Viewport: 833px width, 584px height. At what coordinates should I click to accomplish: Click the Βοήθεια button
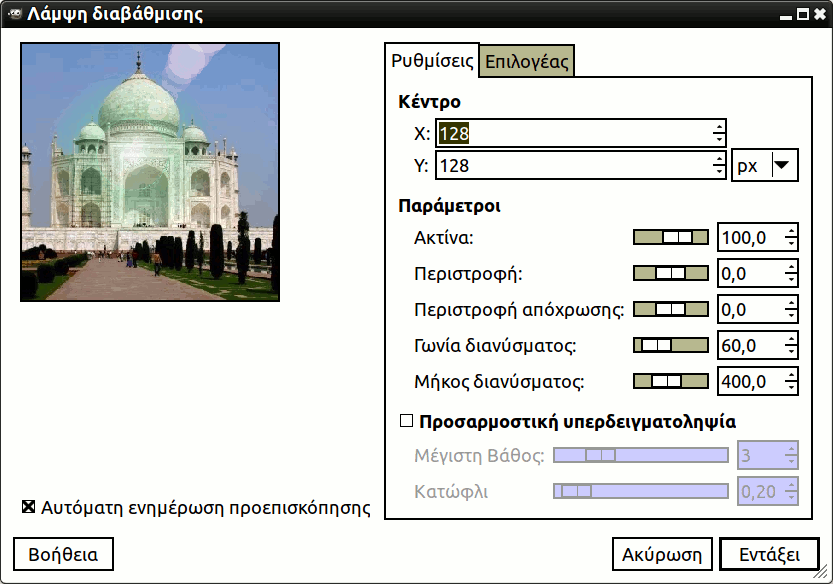coord(63,554)
